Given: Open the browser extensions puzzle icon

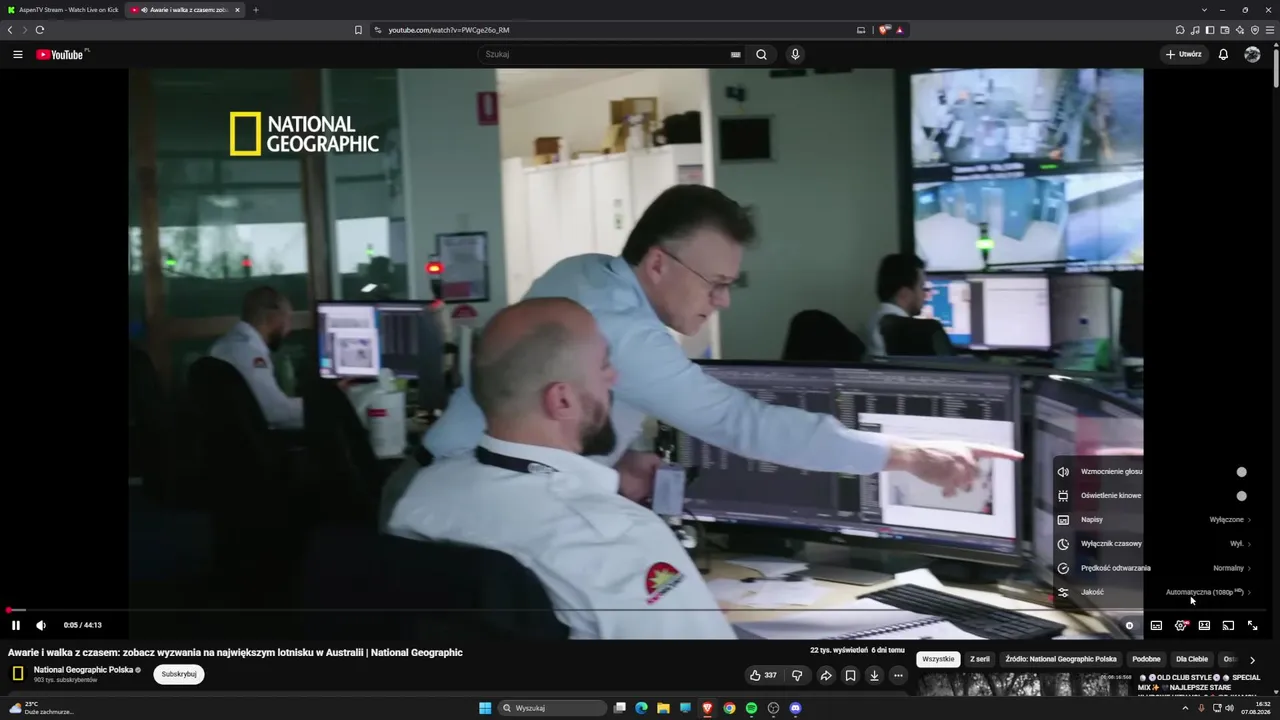Looking at the screenshot, I should (x=1180, y=30).
